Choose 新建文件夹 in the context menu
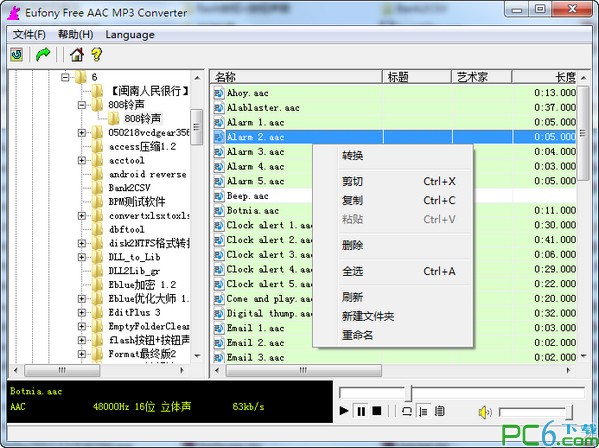Viewport: 599px width, 448px height. pyautogui.click(x=393, y=316)
